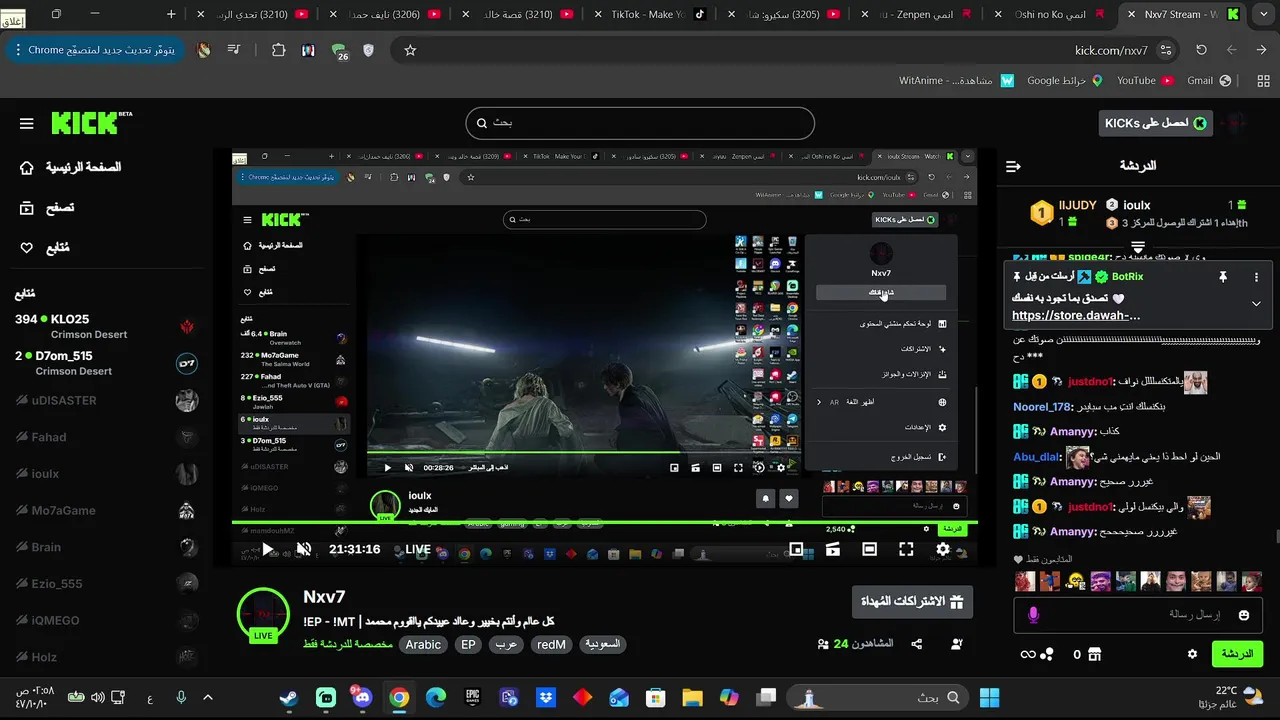Open Chrome extensions puzzle icon

click(279, 50)
